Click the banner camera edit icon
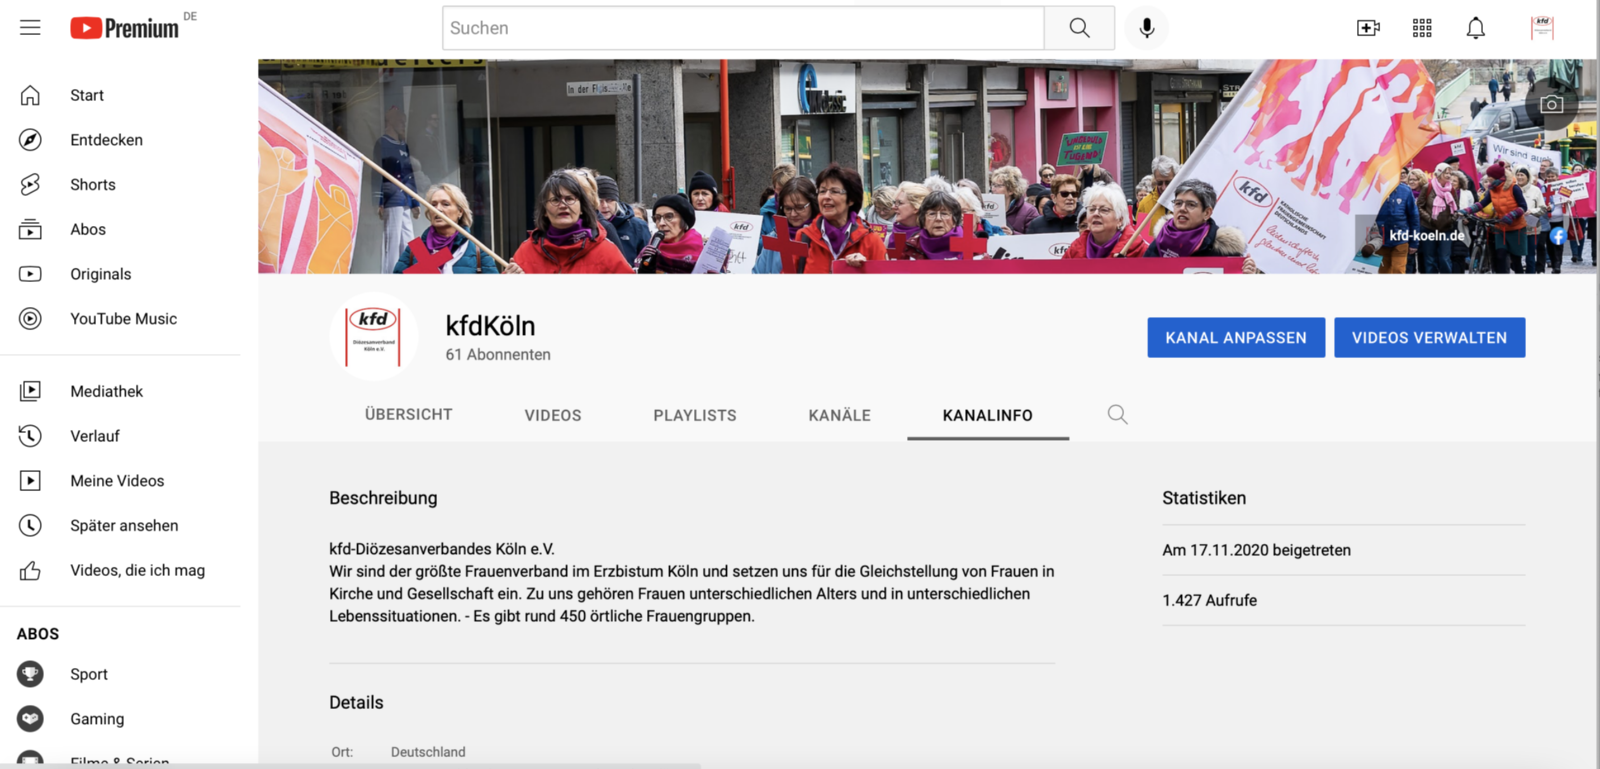 [x=1551, y=104]
